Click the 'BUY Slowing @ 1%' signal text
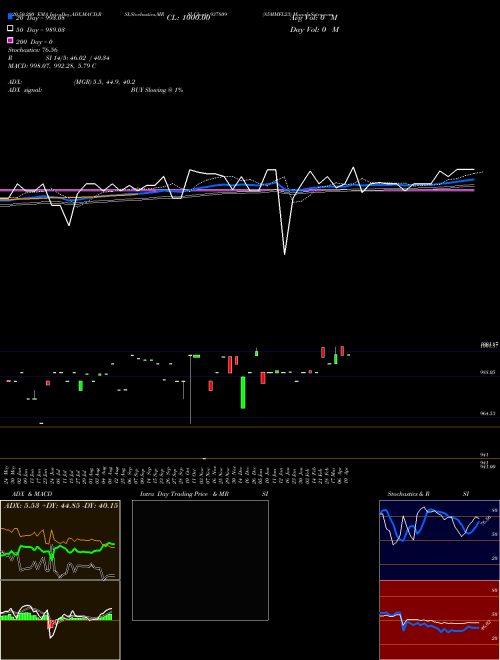Screen dimensions: 500x660 (x=157, y=90)
